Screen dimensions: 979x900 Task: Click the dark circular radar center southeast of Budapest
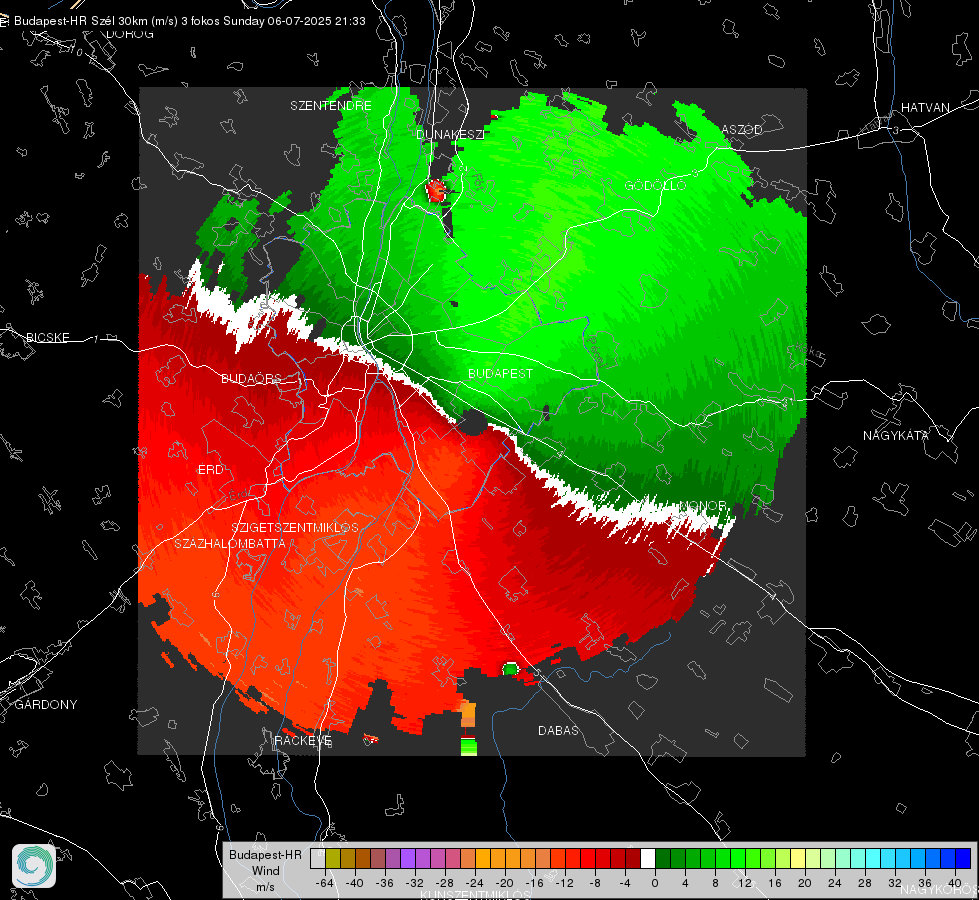[x=473, y=423]
